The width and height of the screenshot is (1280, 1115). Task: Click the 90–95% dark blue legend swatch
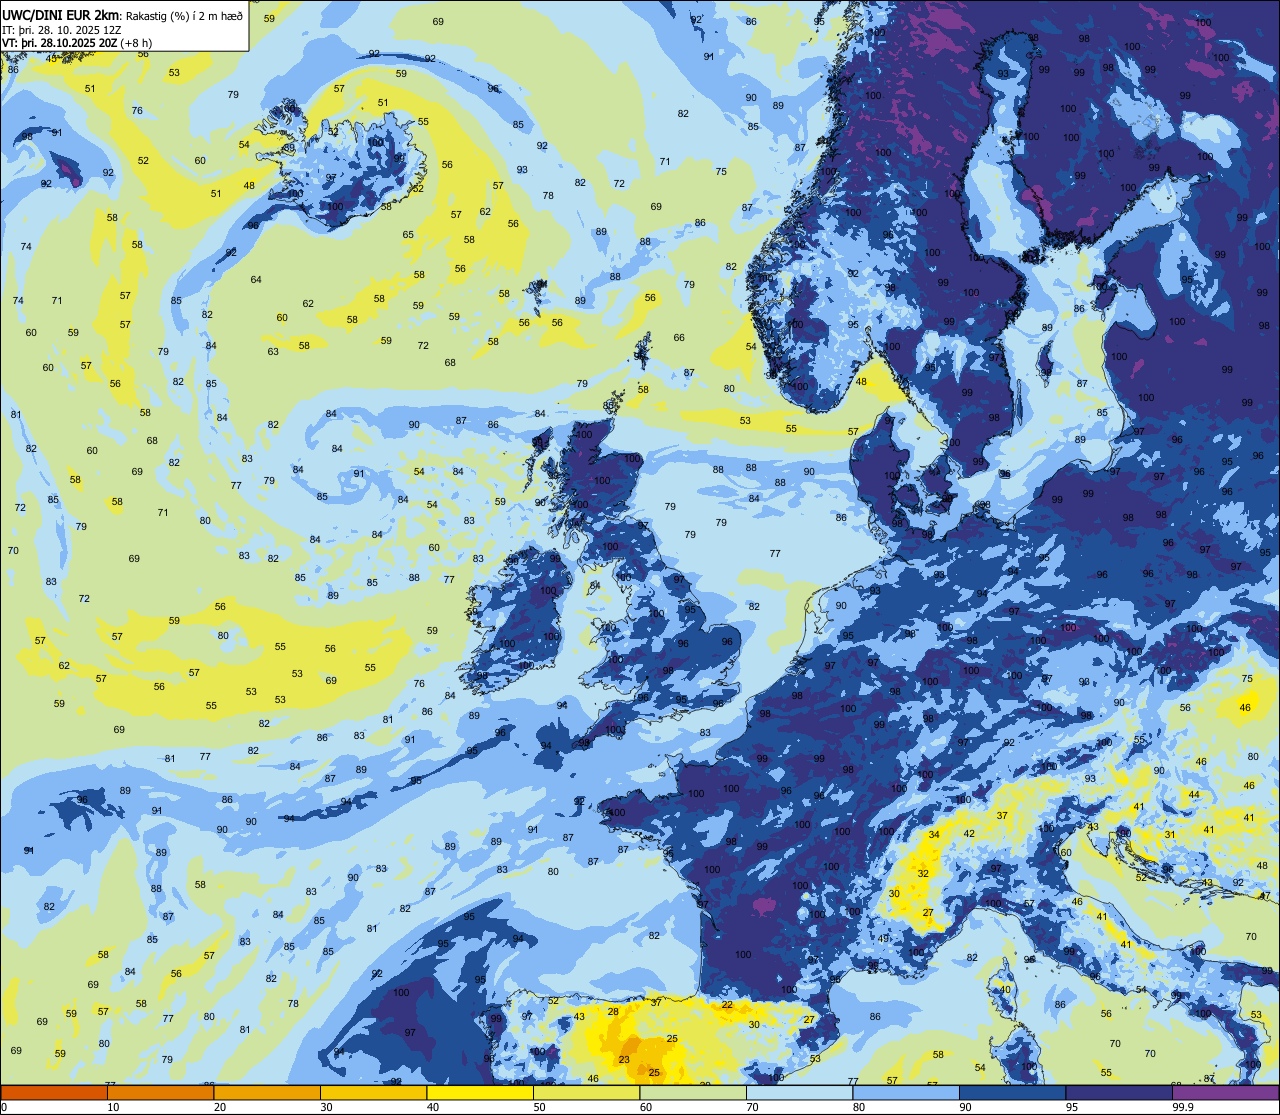click(x=1012, y=1092)
